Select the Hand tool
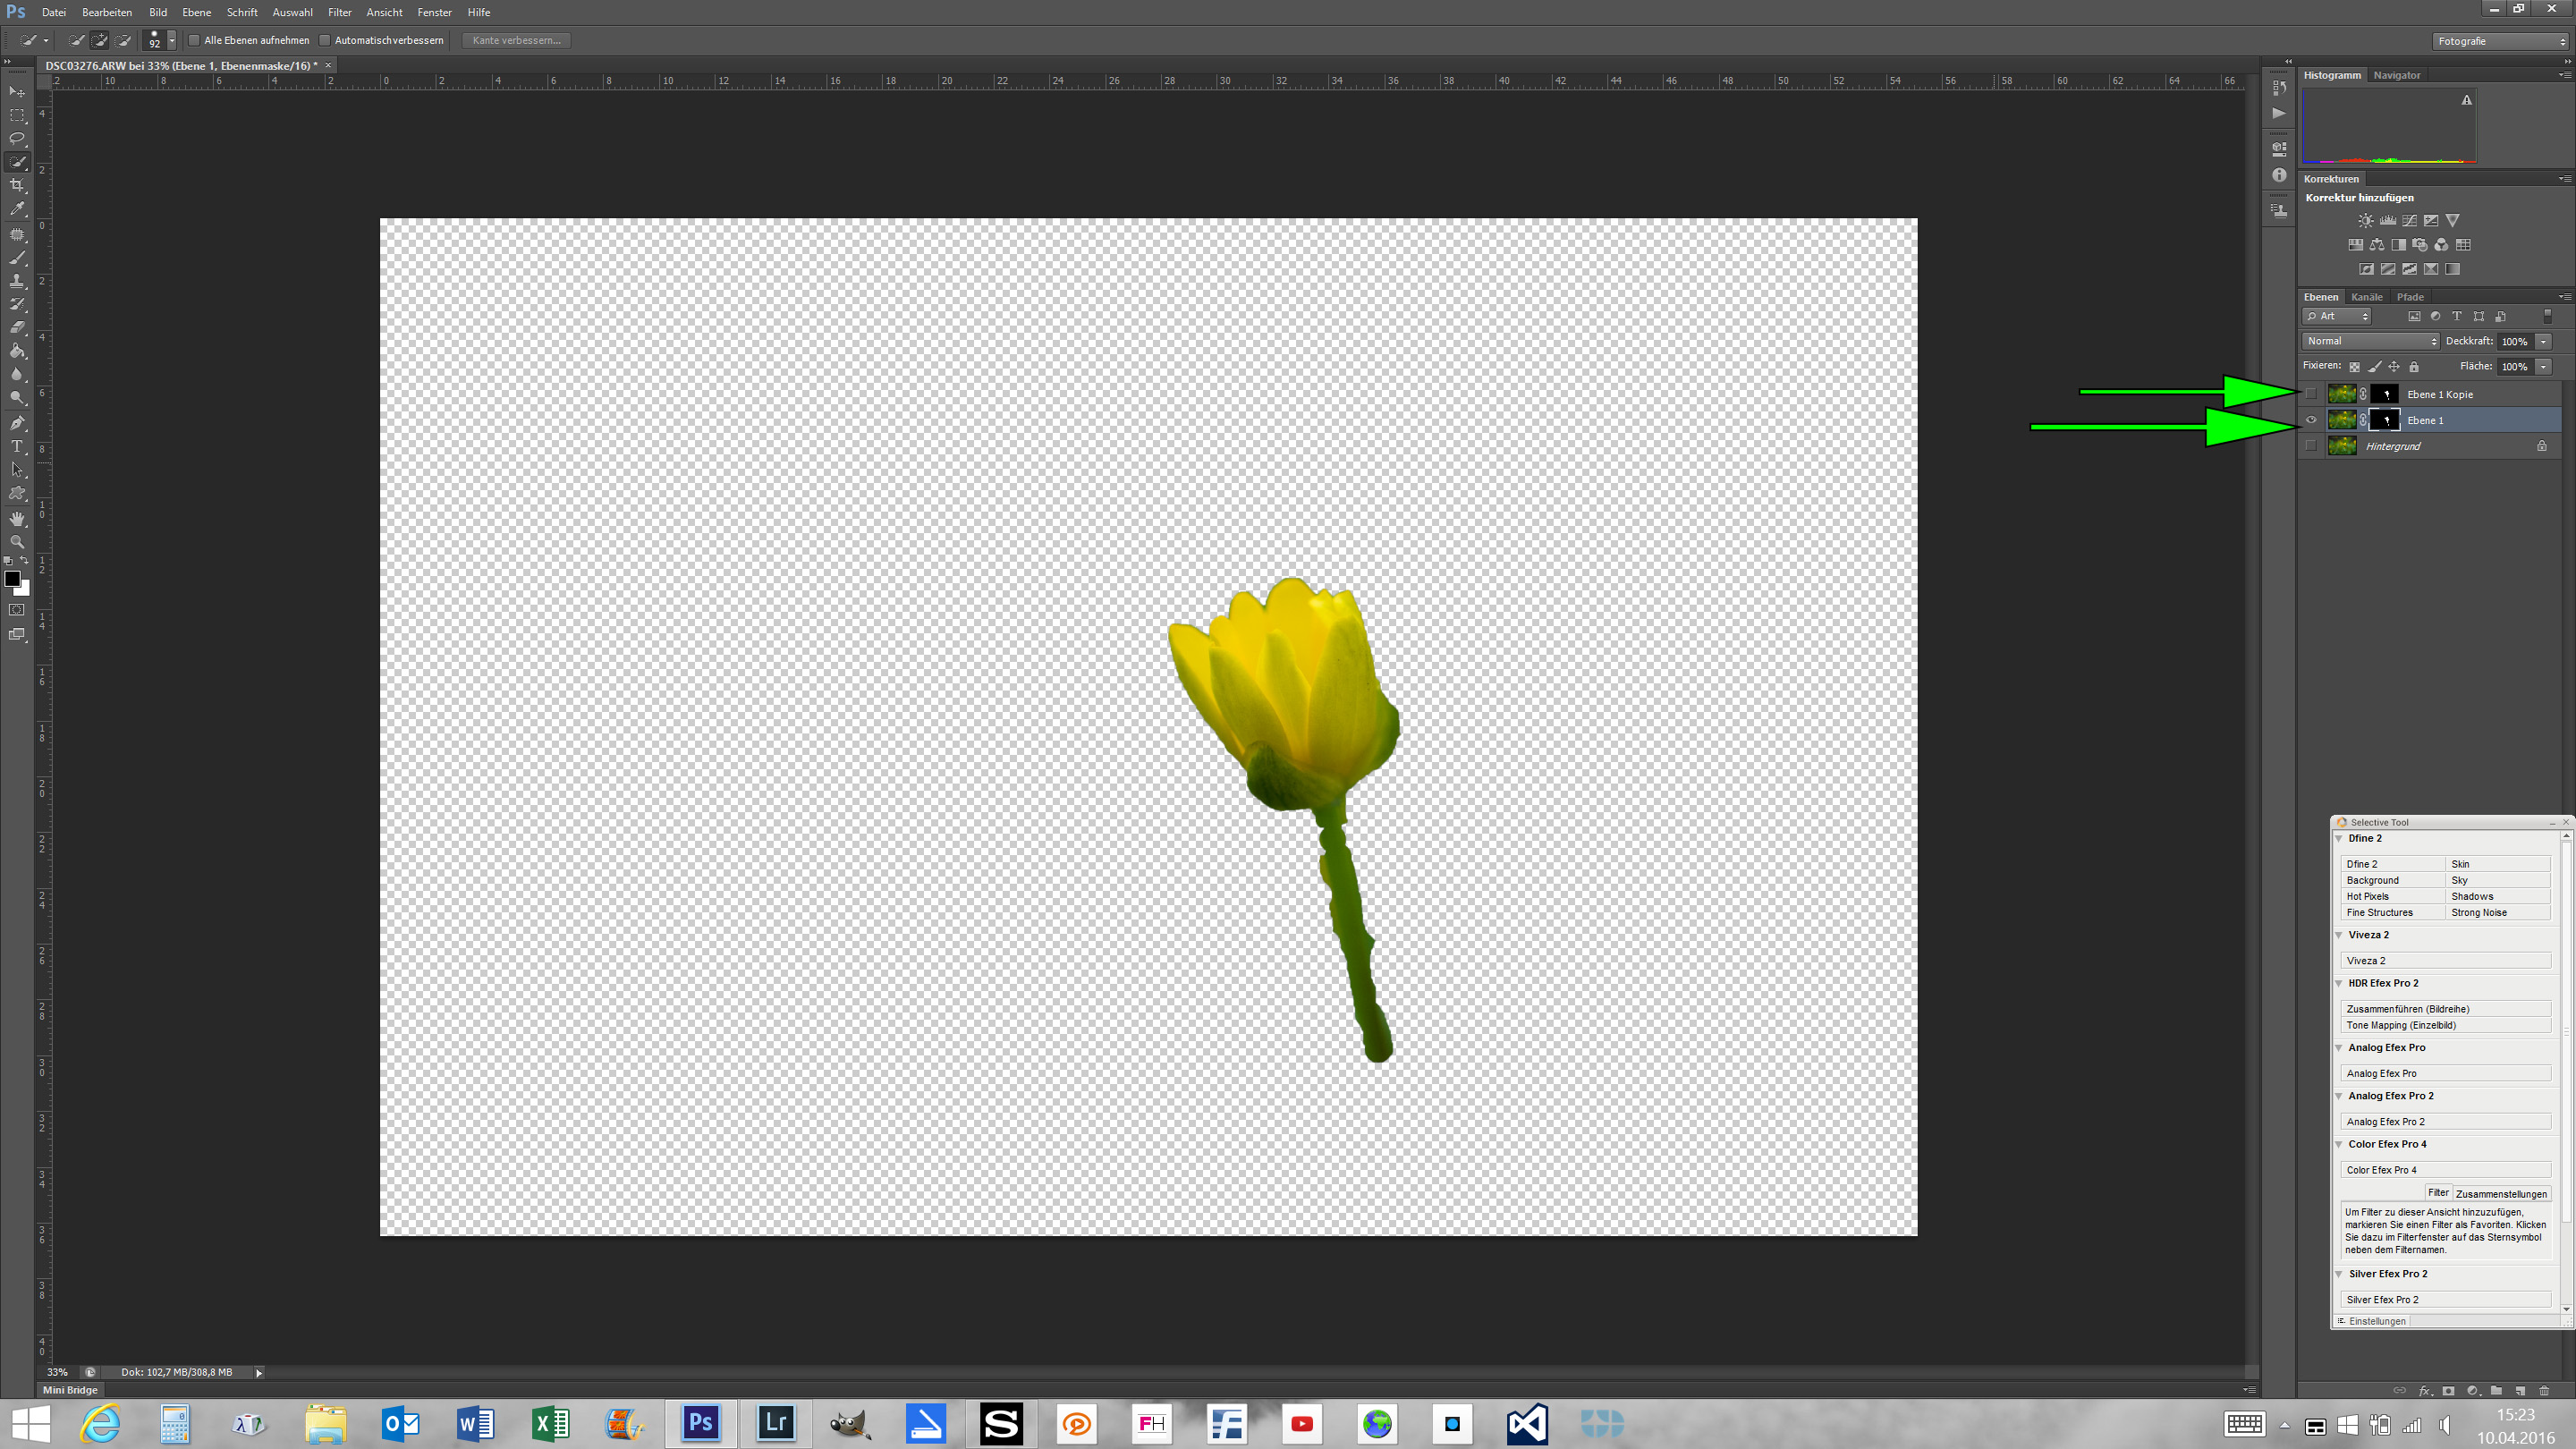2576x1449 pixels. 17,518
